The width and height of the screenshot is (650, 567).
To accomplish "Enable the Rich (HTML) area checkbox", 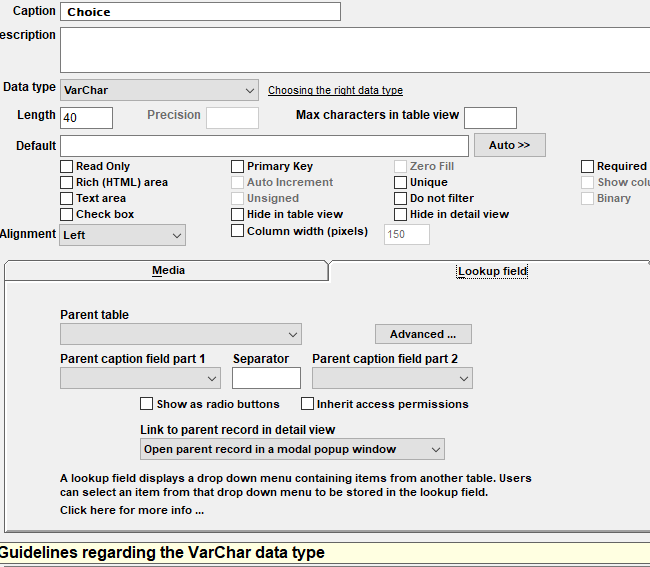I will pyautogui.click(x=66, y=182).
